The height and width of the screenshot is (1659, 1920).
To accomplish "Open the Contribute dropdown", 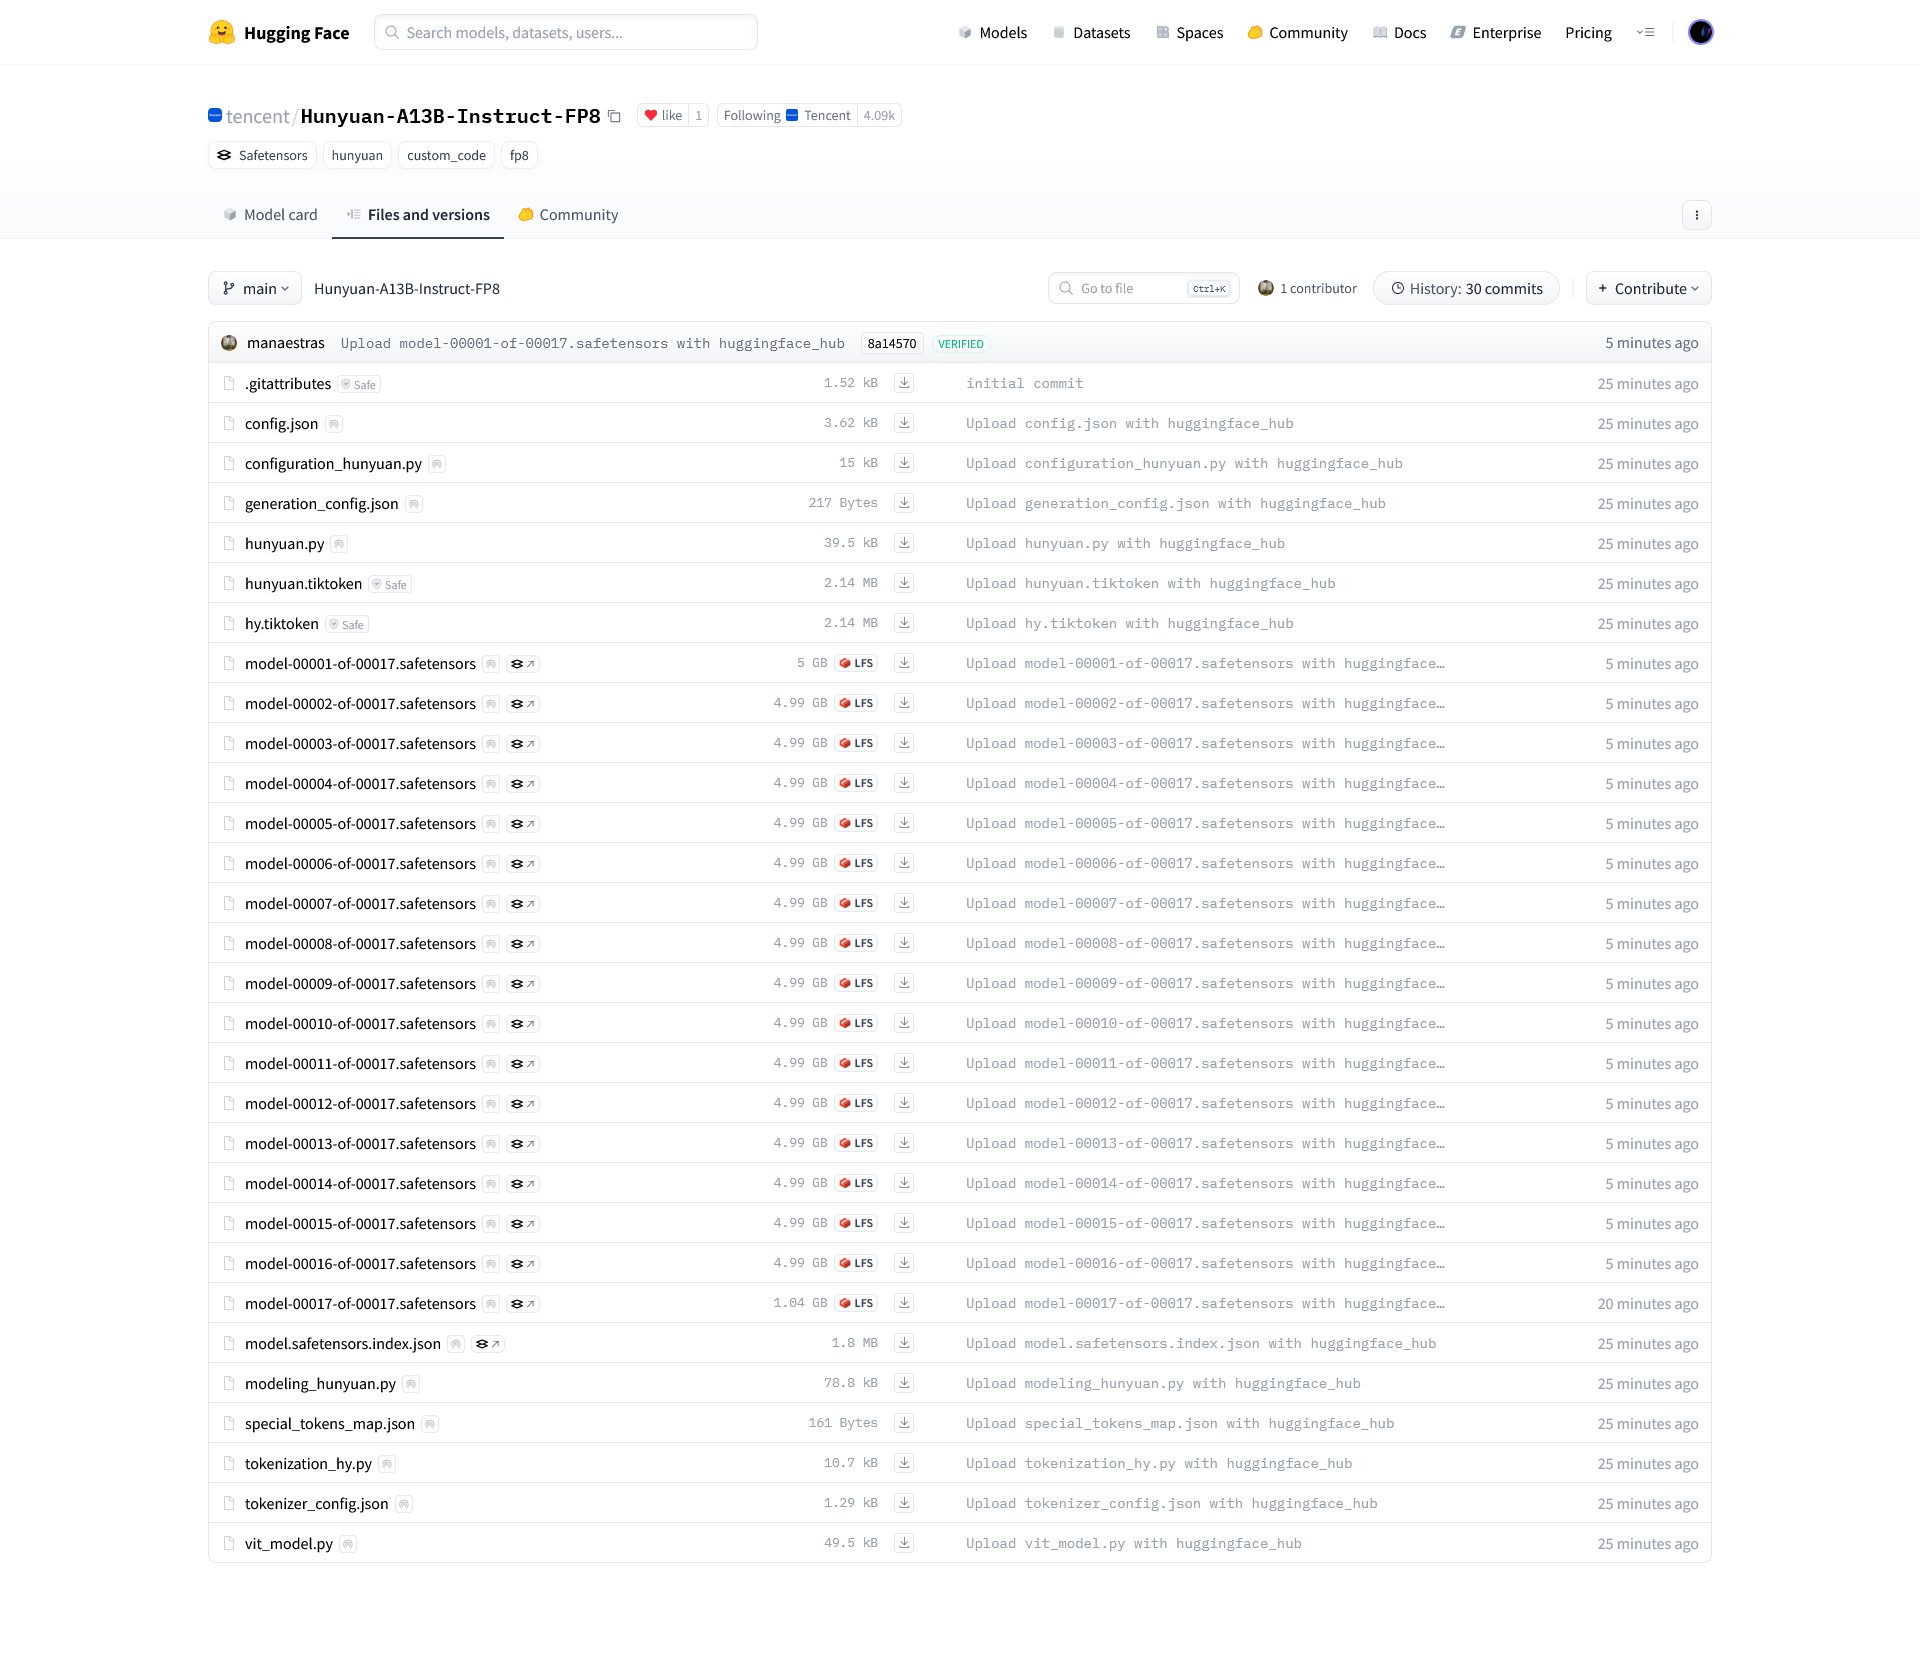I will pyautogui.click(x=1648, y=289).
